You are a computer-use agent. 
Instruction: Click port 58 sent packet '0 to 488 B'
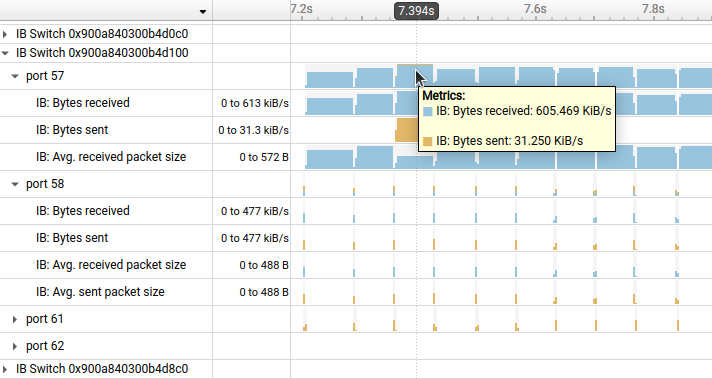pyautogui.click(x=264, y=292)
